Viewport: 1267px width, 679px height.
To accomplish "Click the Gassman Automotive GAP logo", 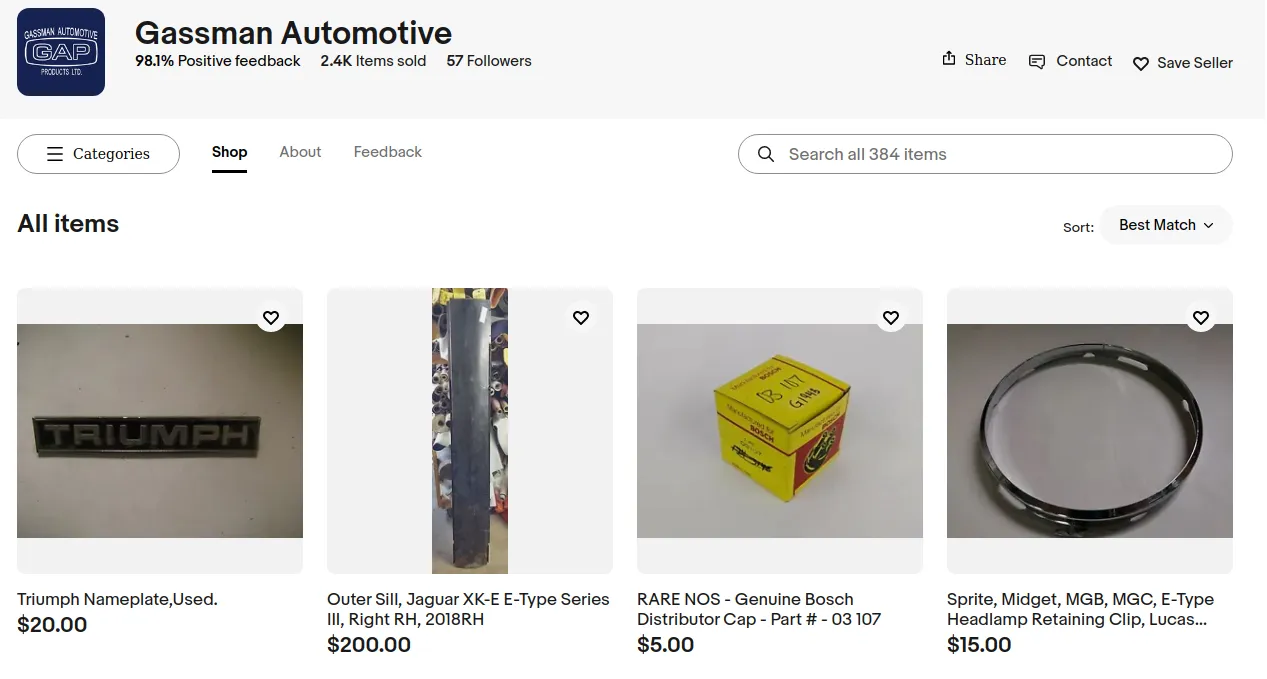I will (x=61, y=52).
